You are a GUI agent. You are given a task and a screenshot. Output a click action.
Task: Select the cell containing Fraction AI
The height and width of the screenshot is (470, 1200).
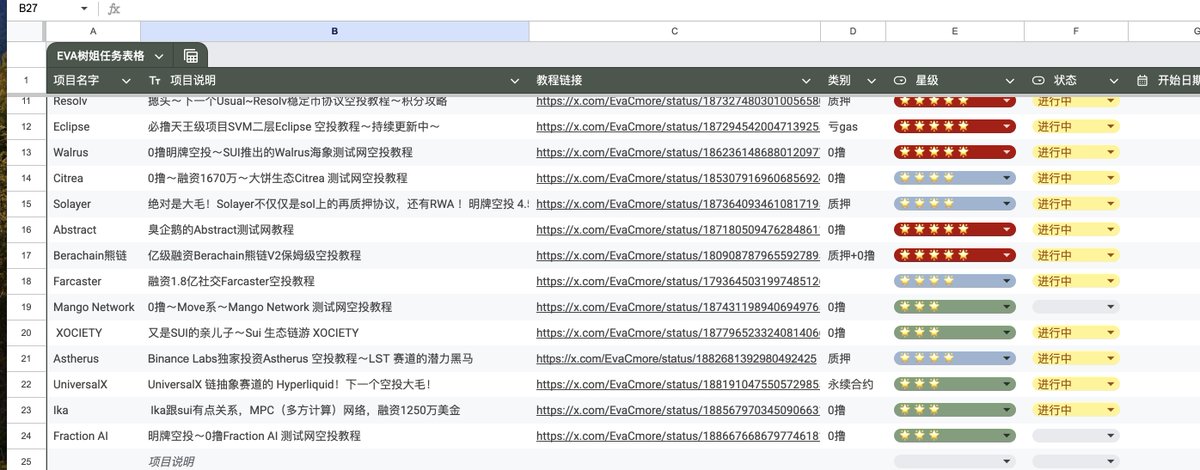click(x=94, y=436)
